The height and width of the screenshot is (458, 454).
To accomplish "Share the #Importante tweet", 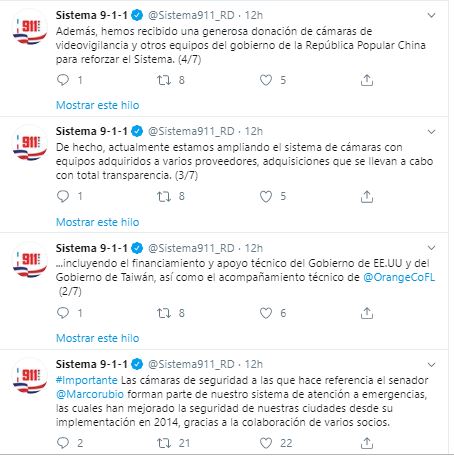I will (x=367, y=443).
